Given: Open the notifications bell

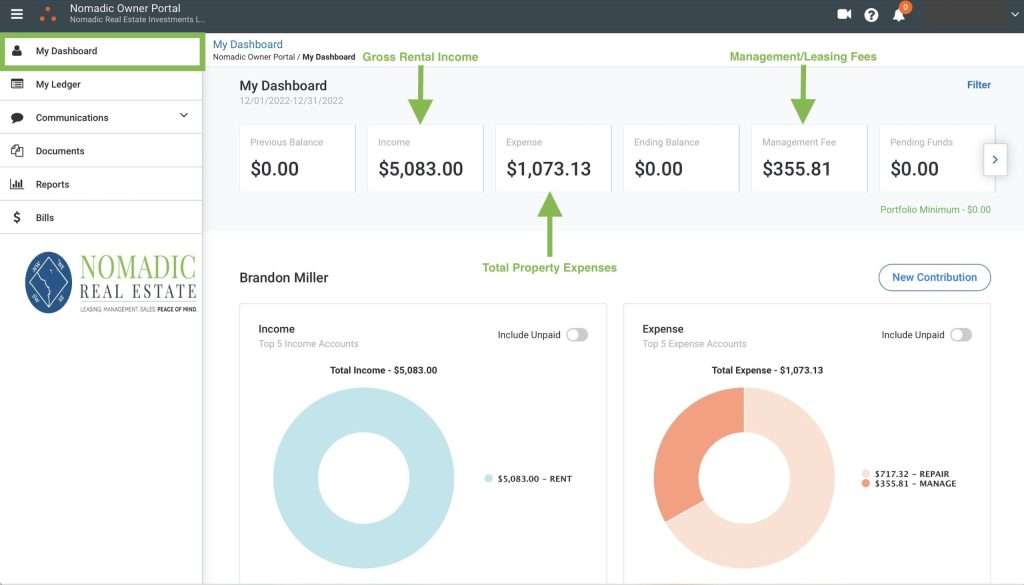Looking at the screenshot, I should point(898,15).
